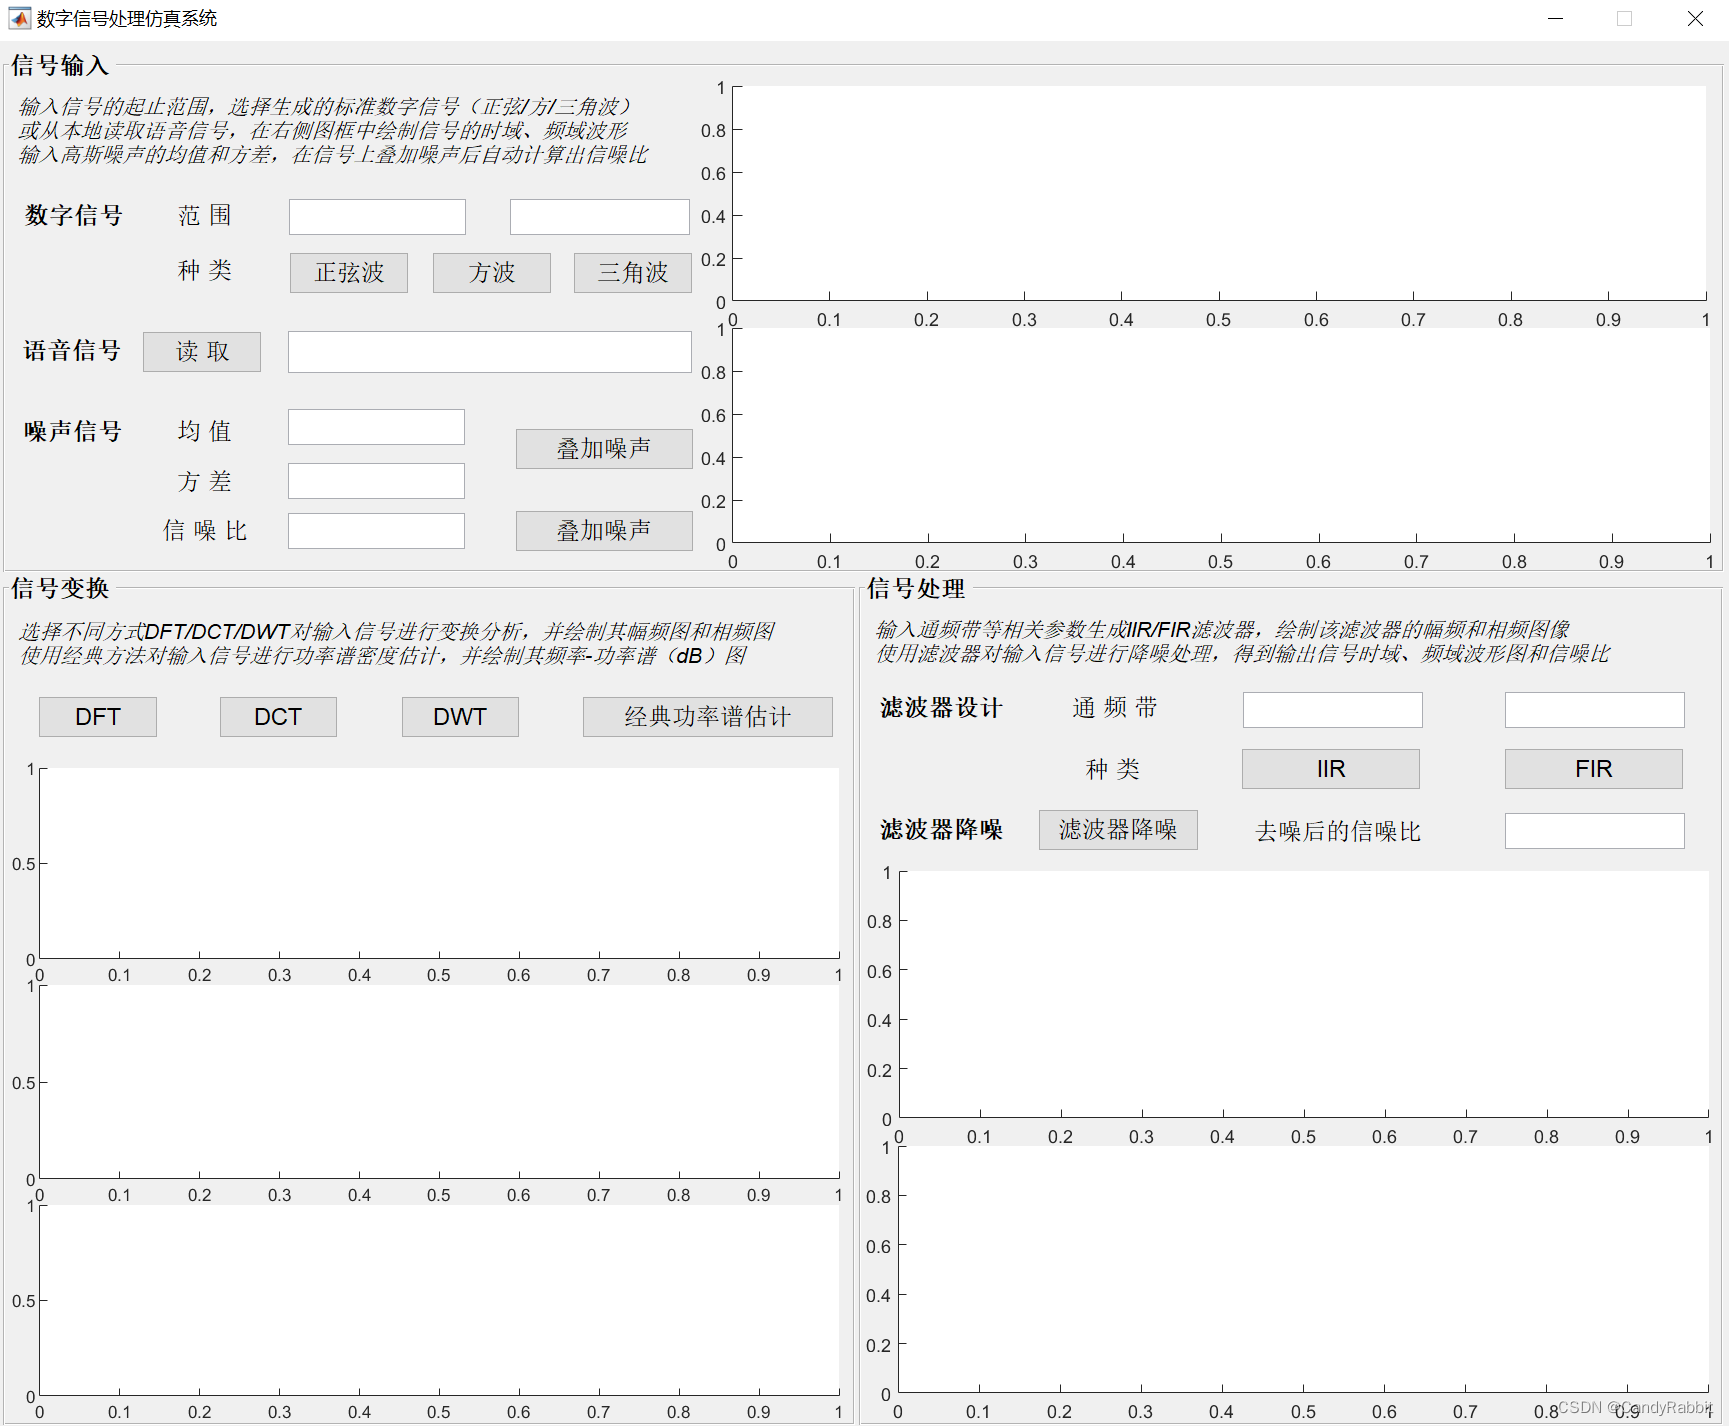Click the 读取 button to load voice signal
Image resolution: width=1729 pixels, height=1426 pixels.
pos(201,351)
